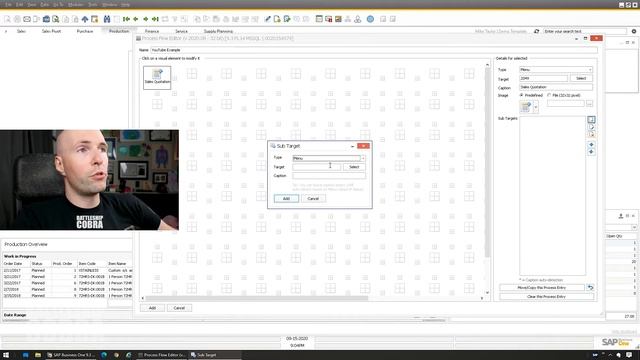The width and height of the screenshot is (640, 360).
Task: Open Type dropdown in Details for selected
Action: [590, 70]
